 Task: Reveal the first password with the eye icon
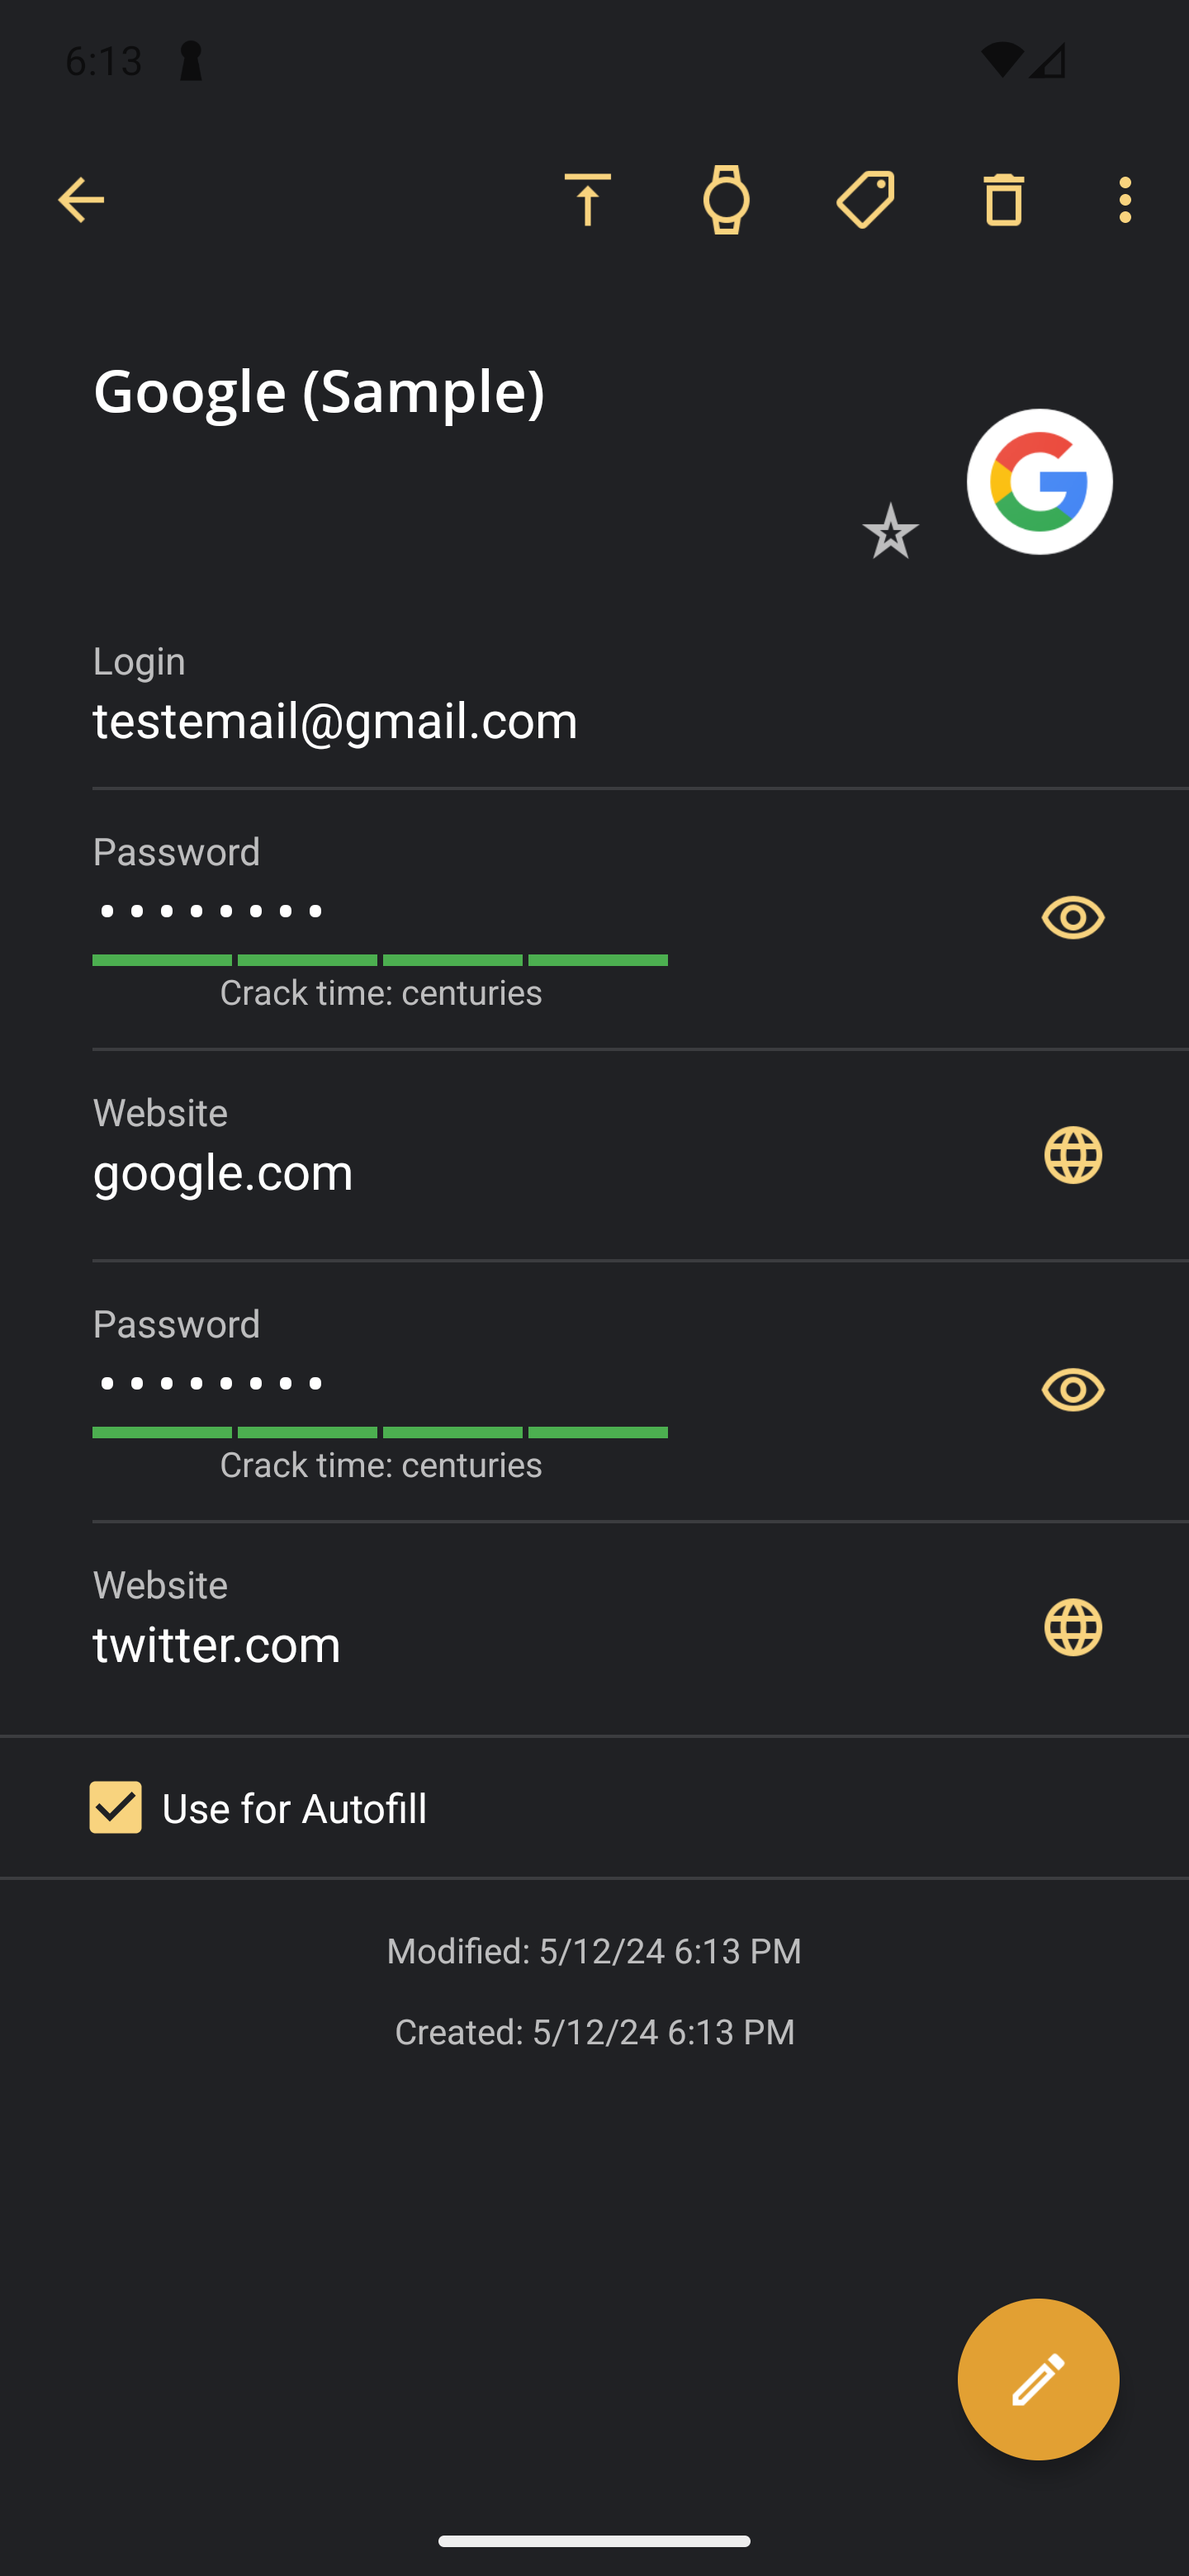pos(1073,917)
